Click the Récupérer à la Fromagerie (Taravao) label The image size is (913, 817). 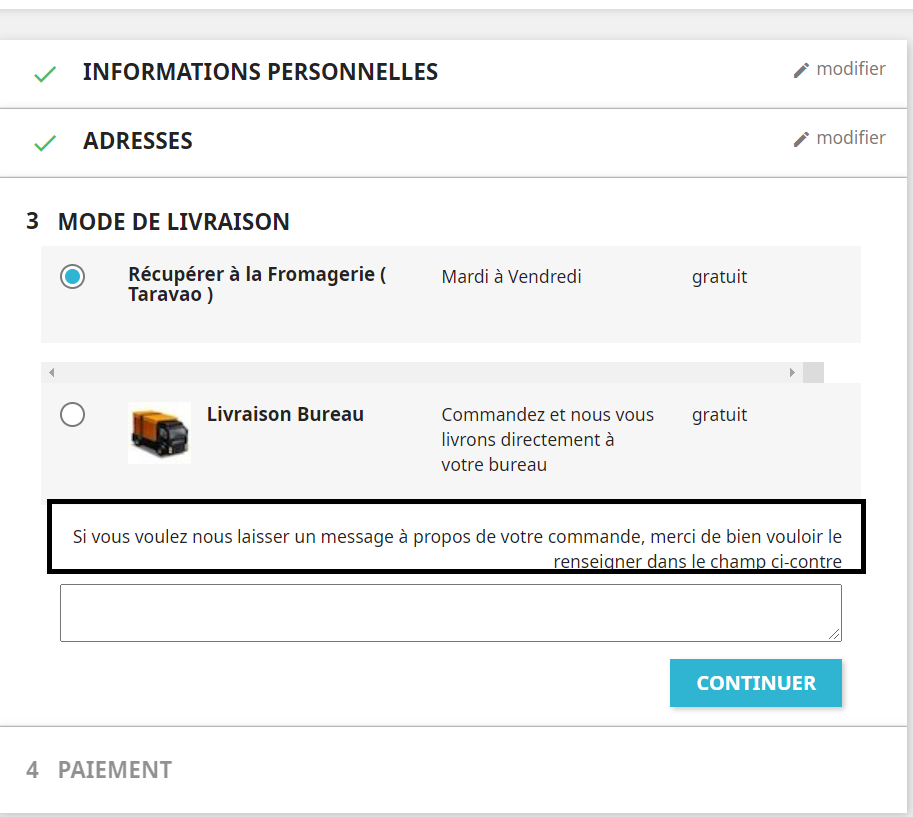[x=257, y=284]
